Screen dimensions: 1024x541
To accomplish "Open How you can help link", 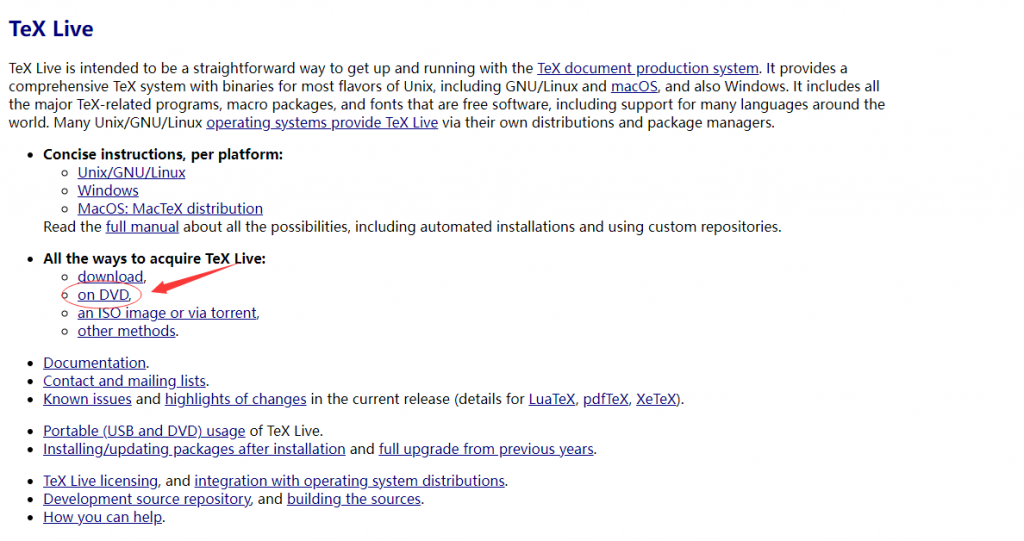I will point(103,517).
